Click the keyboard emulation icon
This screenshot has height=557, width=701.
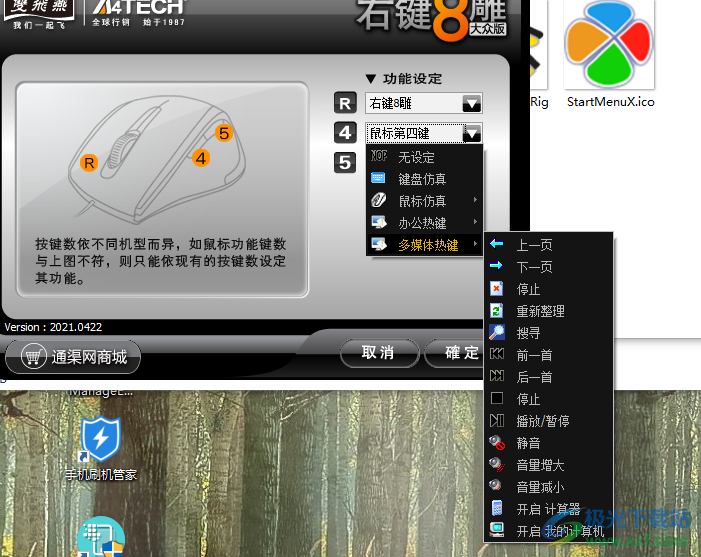point(378,178)
